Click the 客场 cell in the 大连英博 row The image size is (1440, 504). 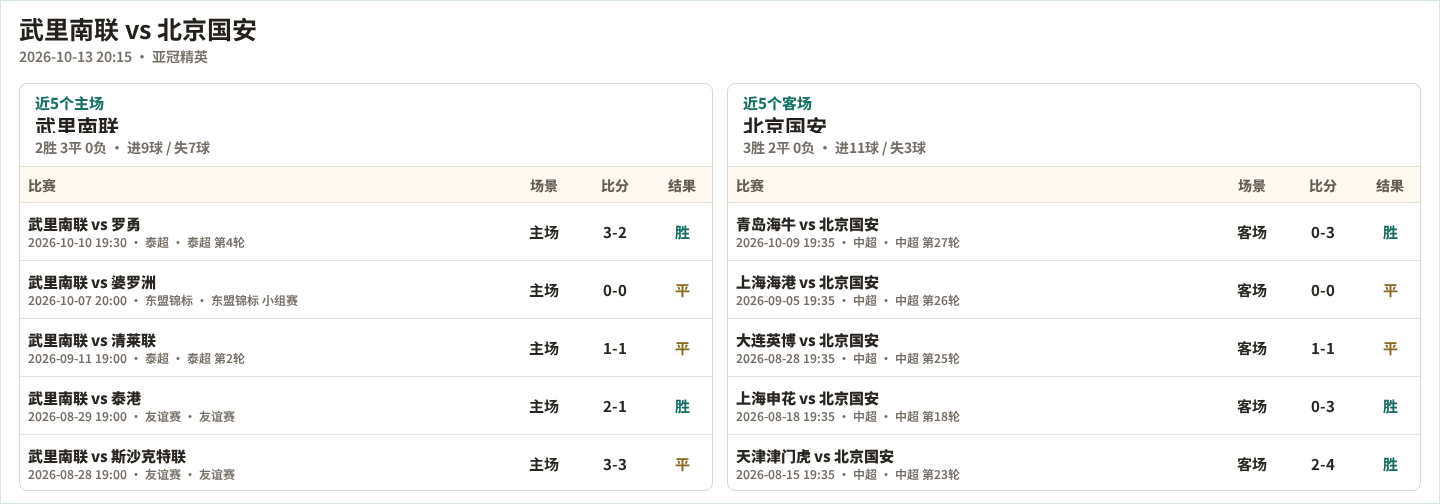coord(1252,348)
